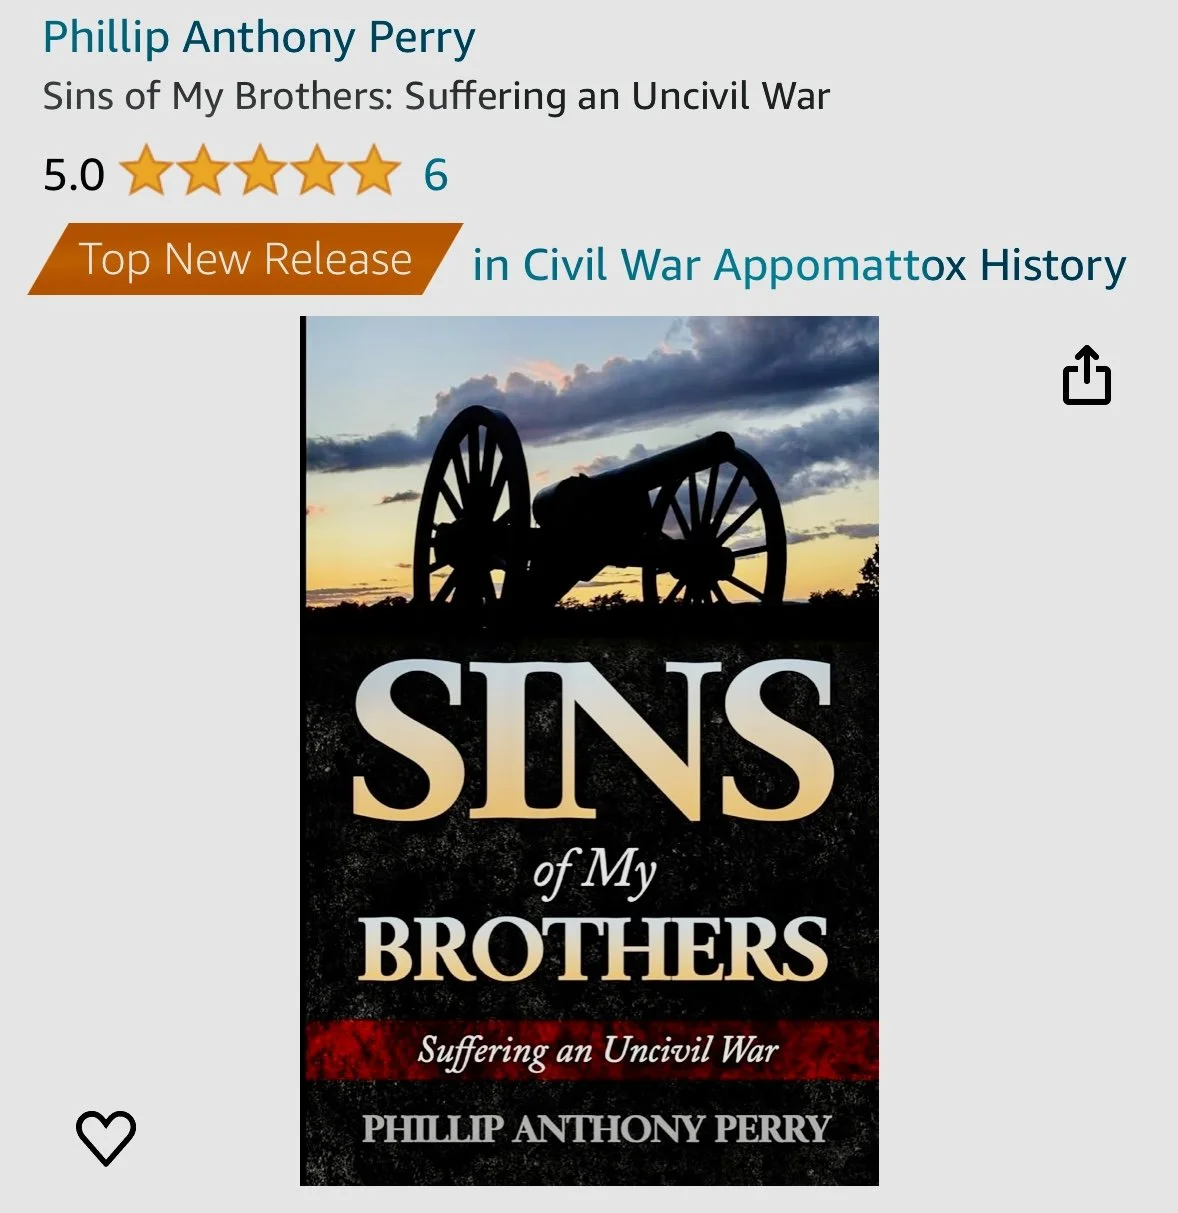Click the 5.0 rating score
Image resolution: width=1178 pixels, height=1213 pixels.
tap(74, 175)
